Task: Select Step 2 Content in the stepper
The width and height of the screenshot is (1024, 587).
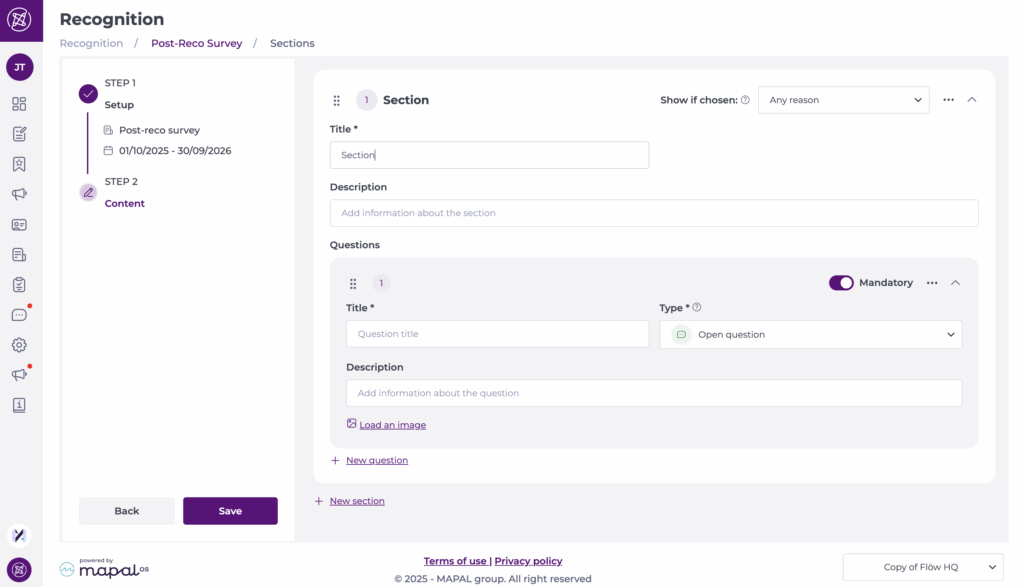Action: 124,203
